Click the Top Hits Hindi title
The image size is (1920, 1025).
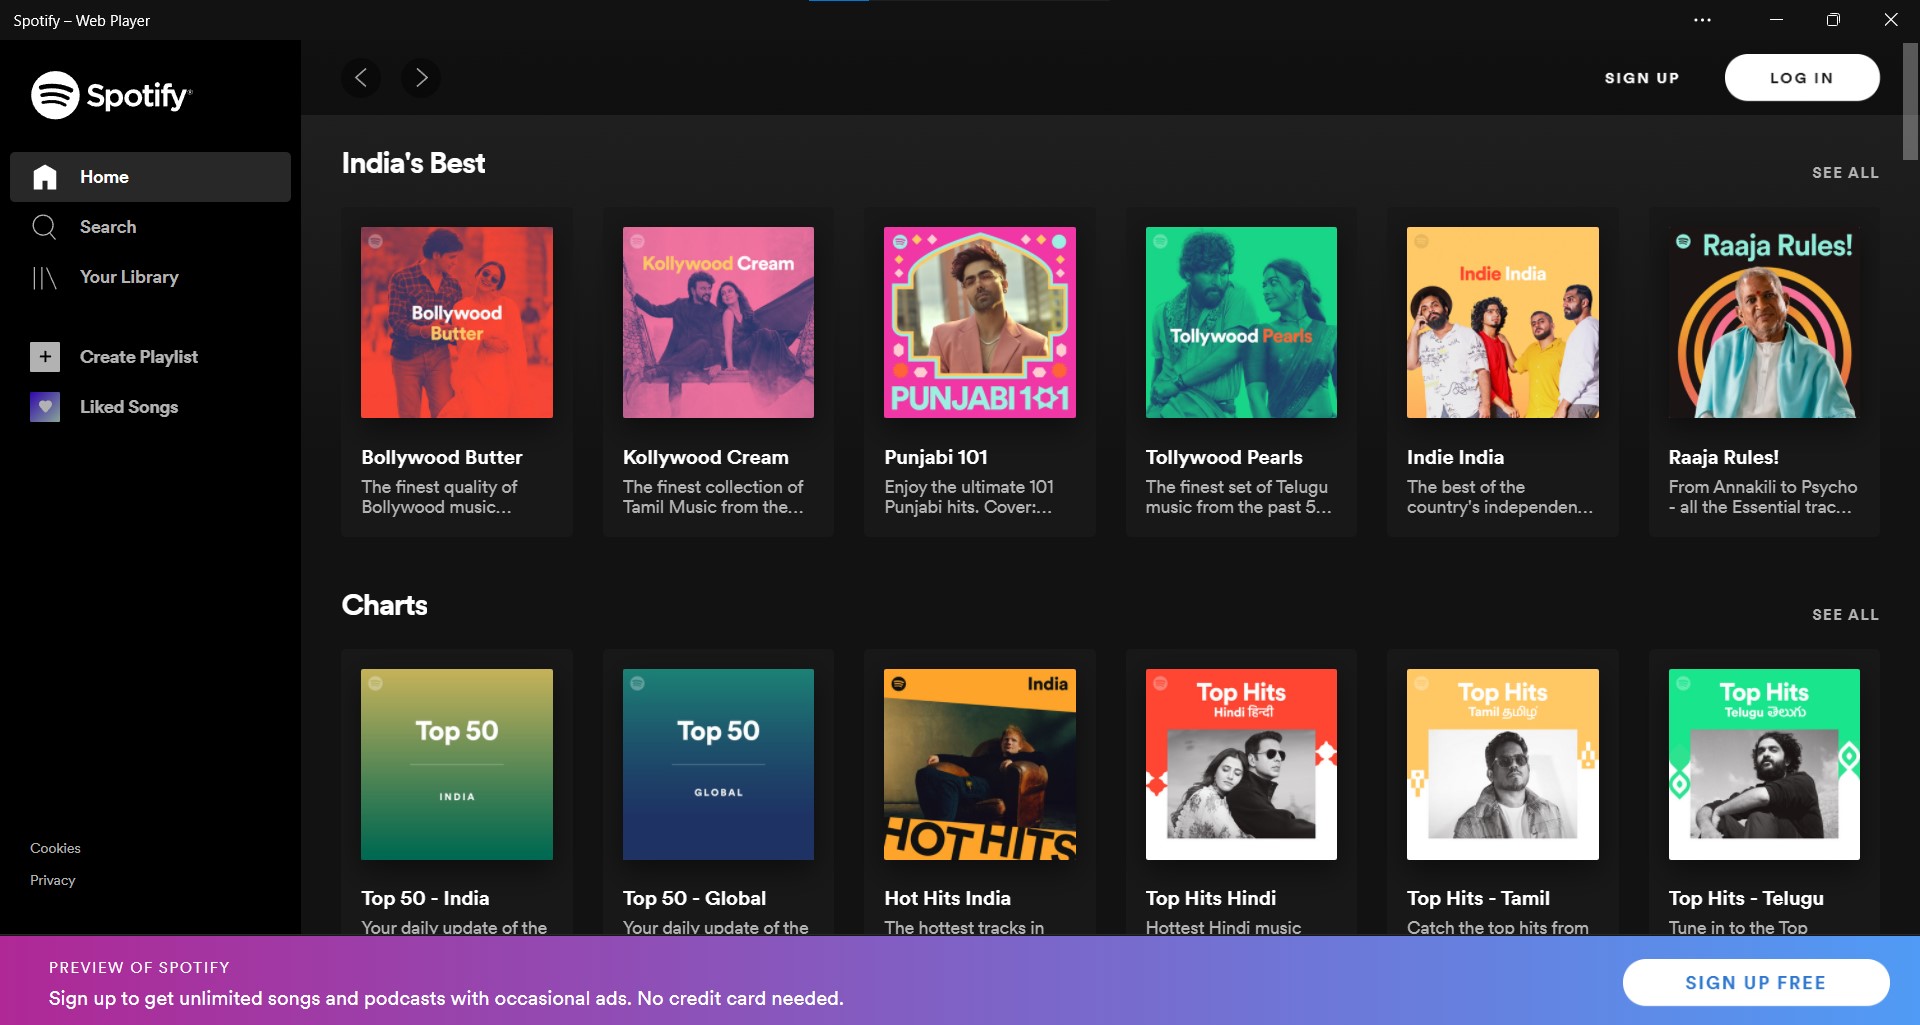1211,898
